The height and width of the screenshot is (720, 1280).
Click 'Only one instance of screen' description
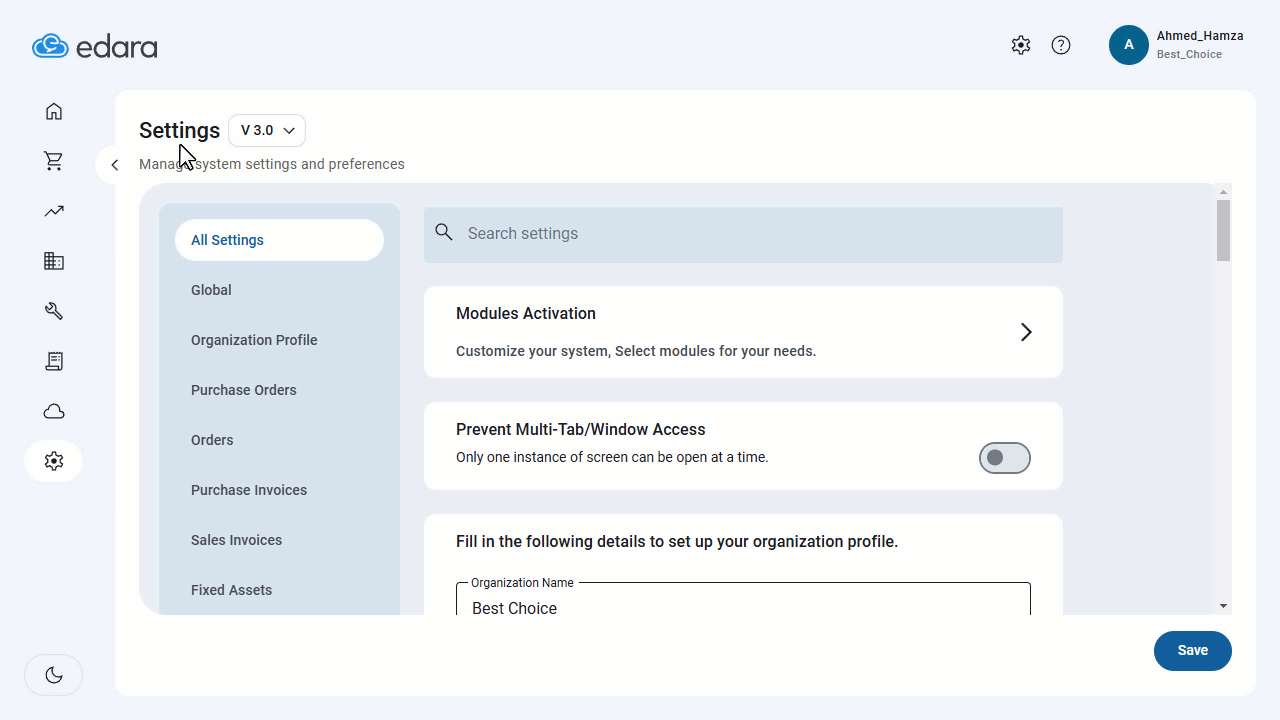click(612, 457)
